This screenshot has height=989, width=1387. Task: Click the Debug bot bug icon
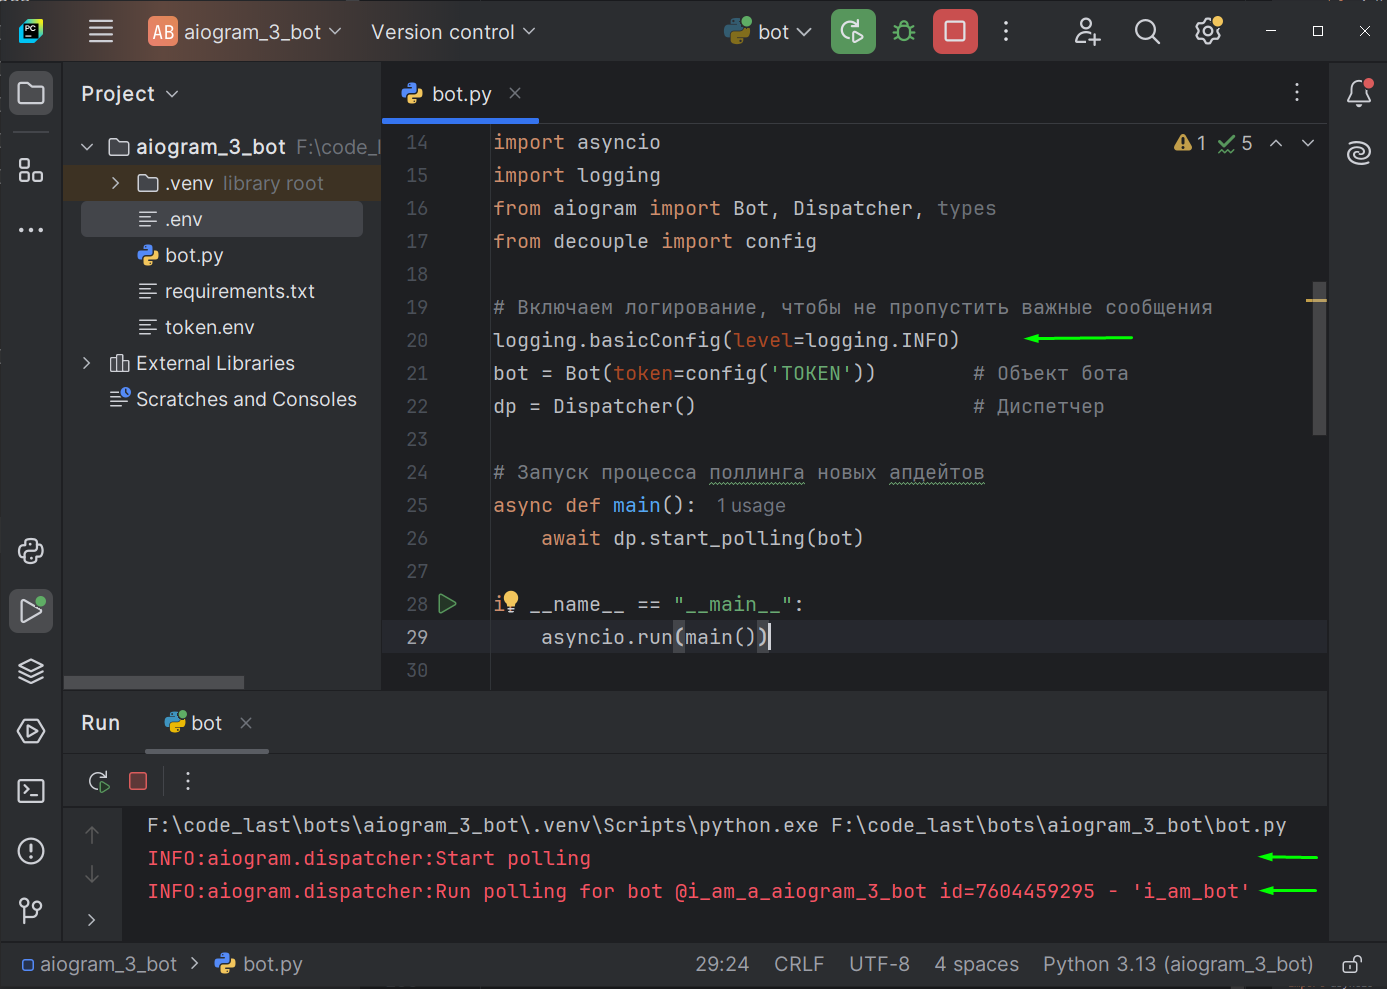(x=904, y=32)
